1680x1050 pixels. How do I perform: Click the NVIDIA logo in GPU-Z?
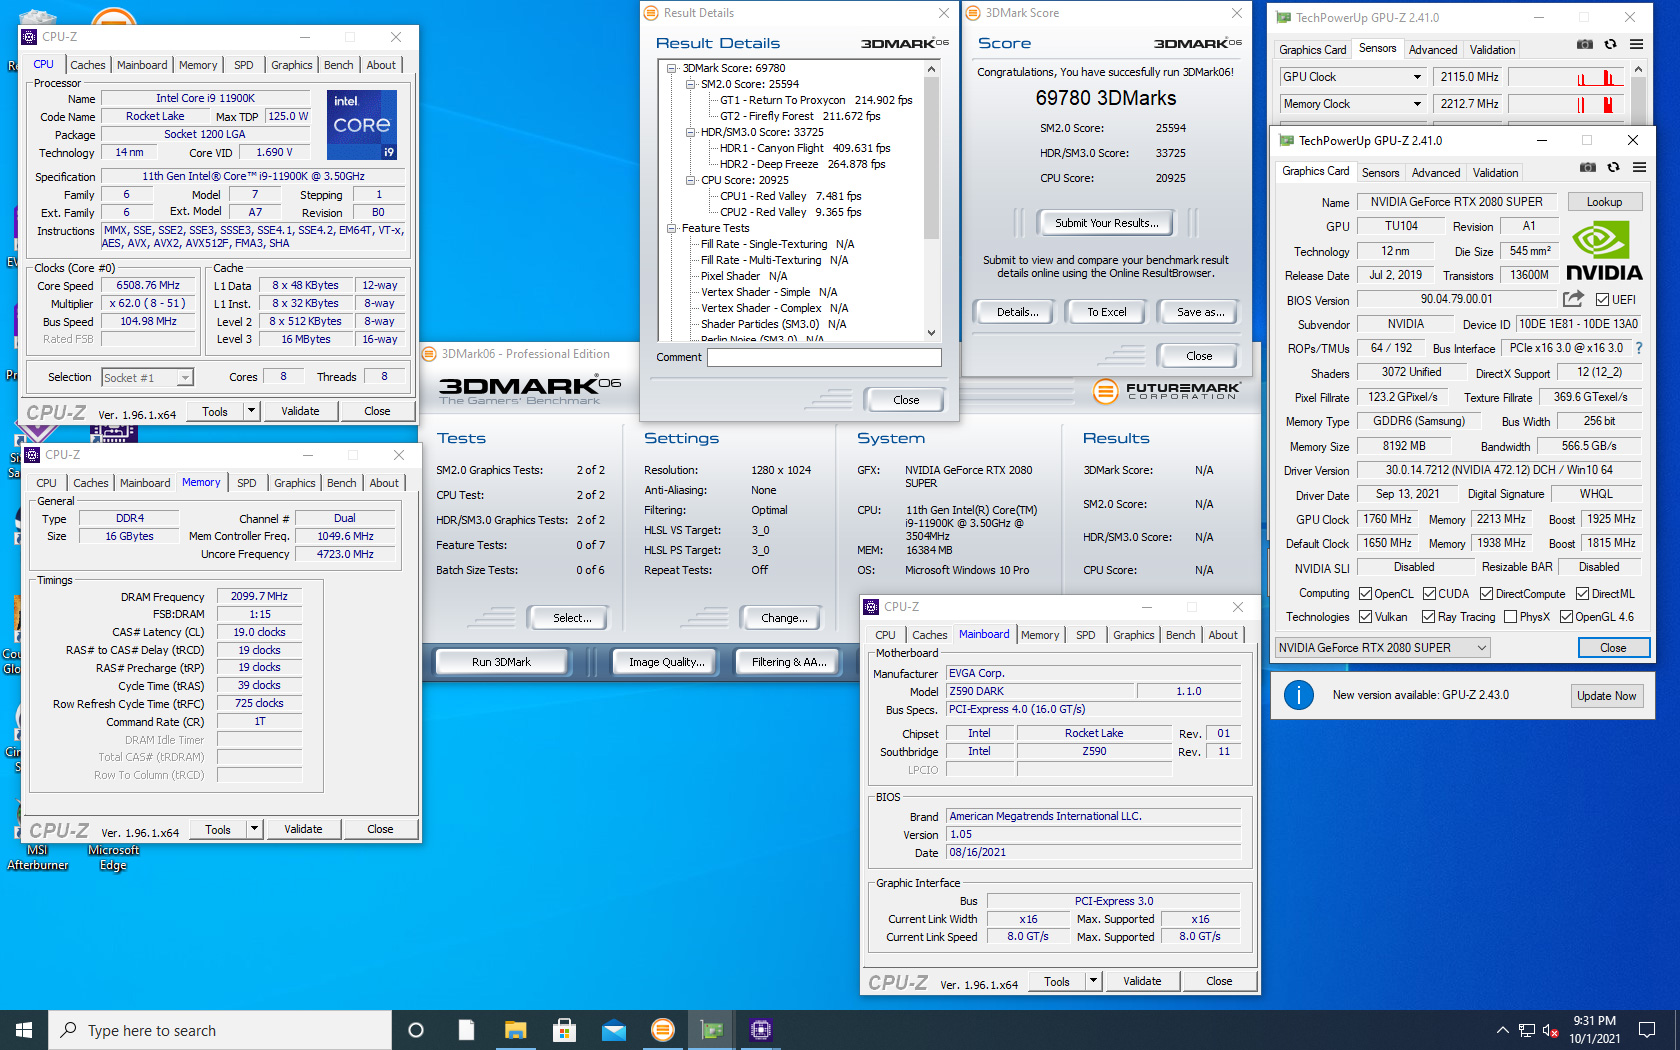click(x=1604, y=251)
